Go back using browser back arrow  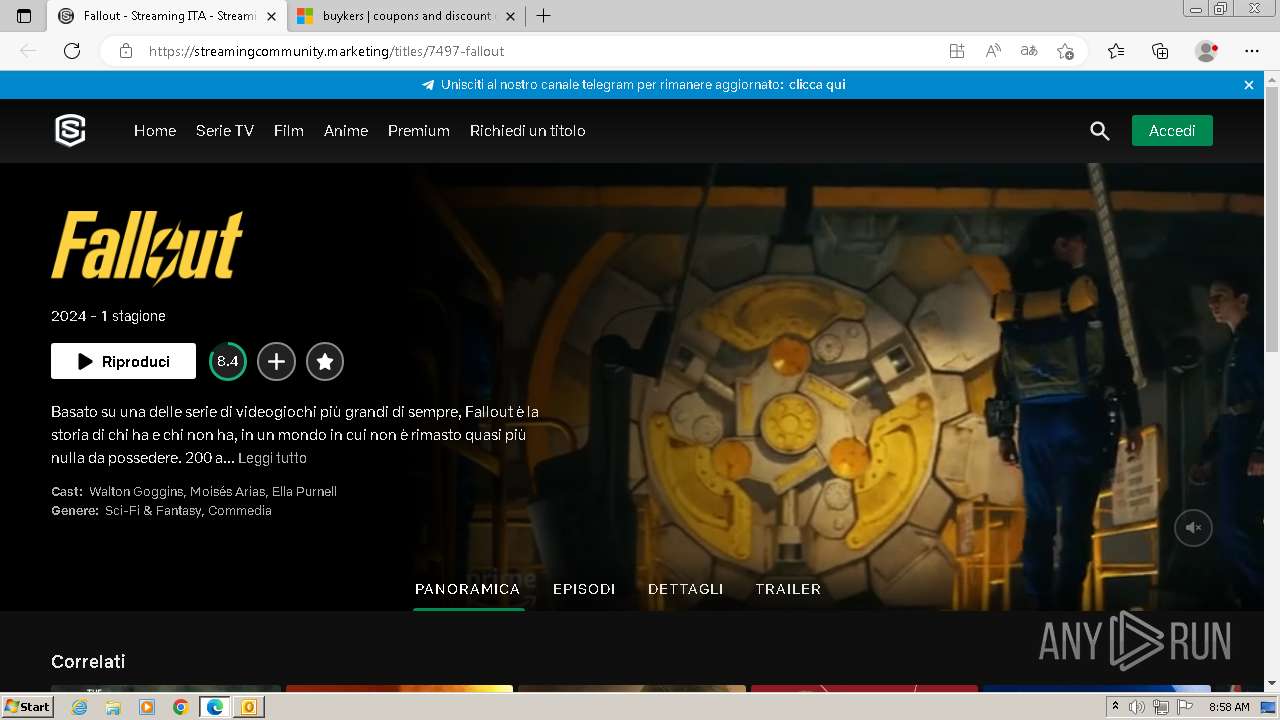coord(28,51)
